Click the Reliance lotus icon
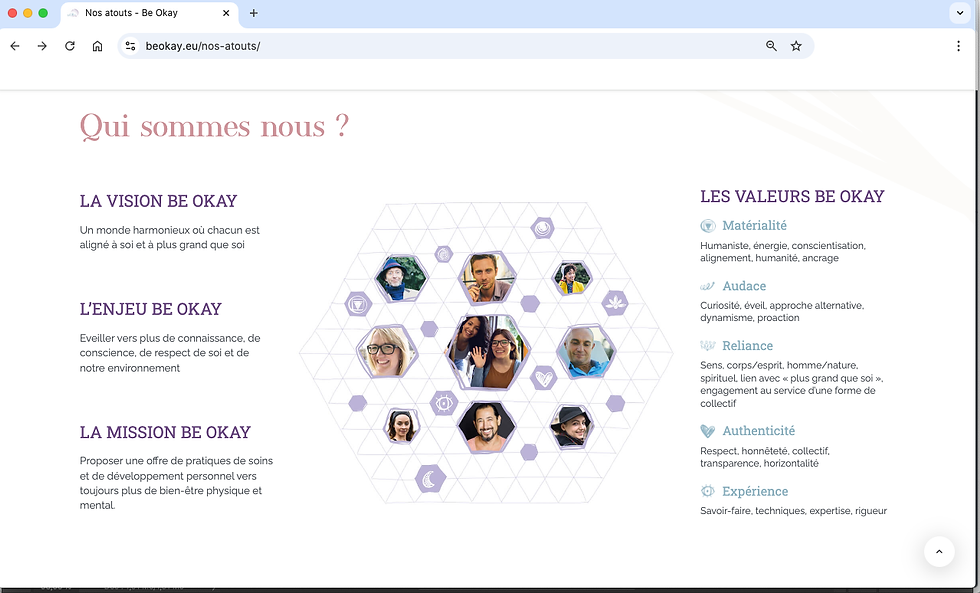Screen dimensions: 980x593 tap(708, 346)
